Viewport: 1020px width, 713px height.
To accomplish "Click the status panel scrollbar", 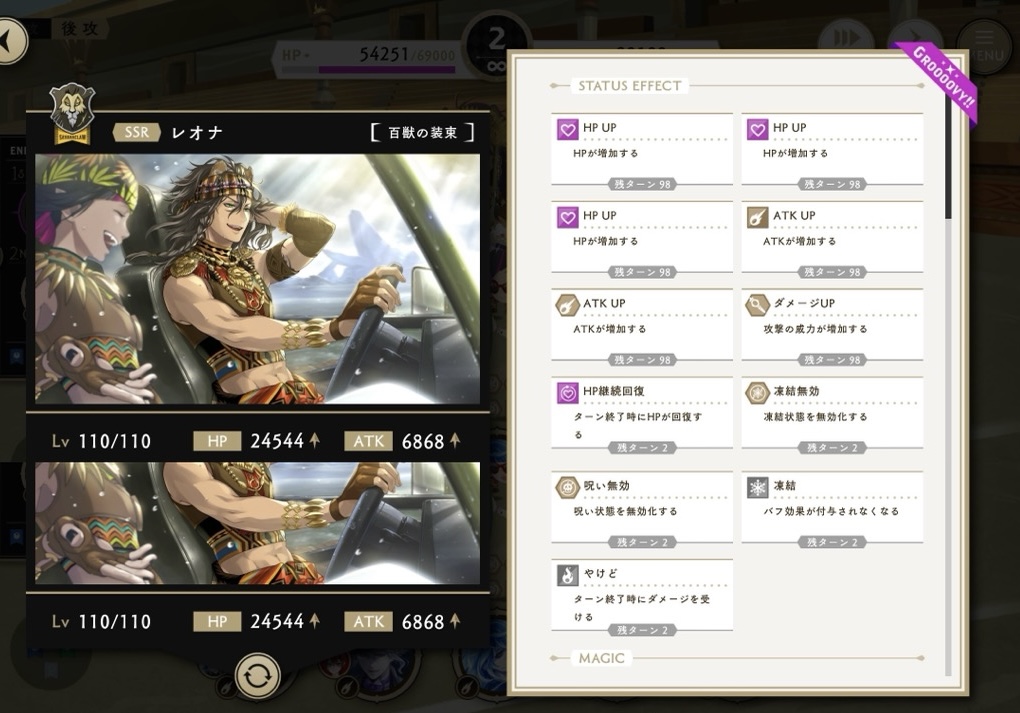I will tap(948, 384).
